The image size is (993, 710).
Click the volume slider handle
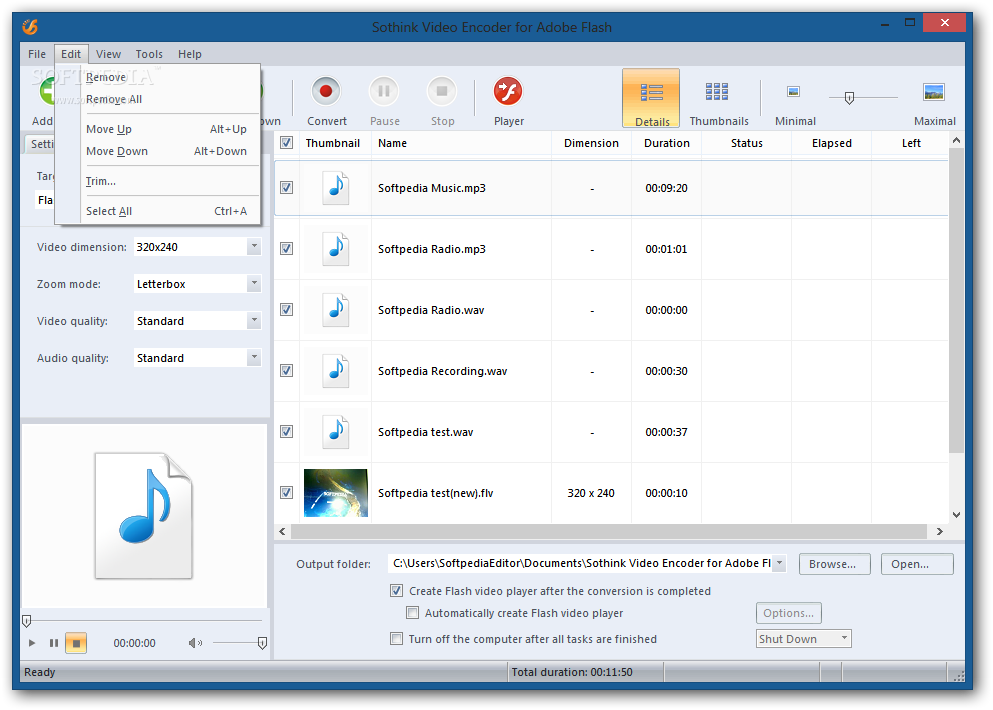pyautogui.click(x=262, y=643)
